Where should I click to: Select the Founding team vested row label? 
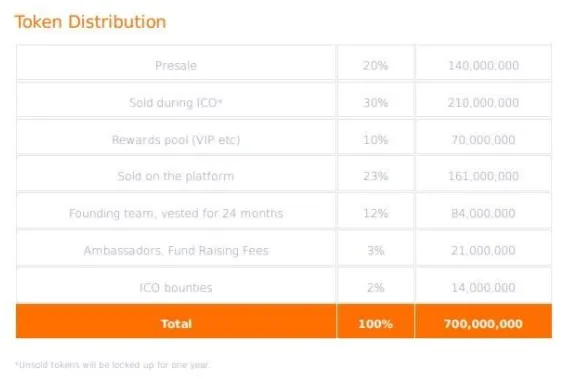pos(176,213)
